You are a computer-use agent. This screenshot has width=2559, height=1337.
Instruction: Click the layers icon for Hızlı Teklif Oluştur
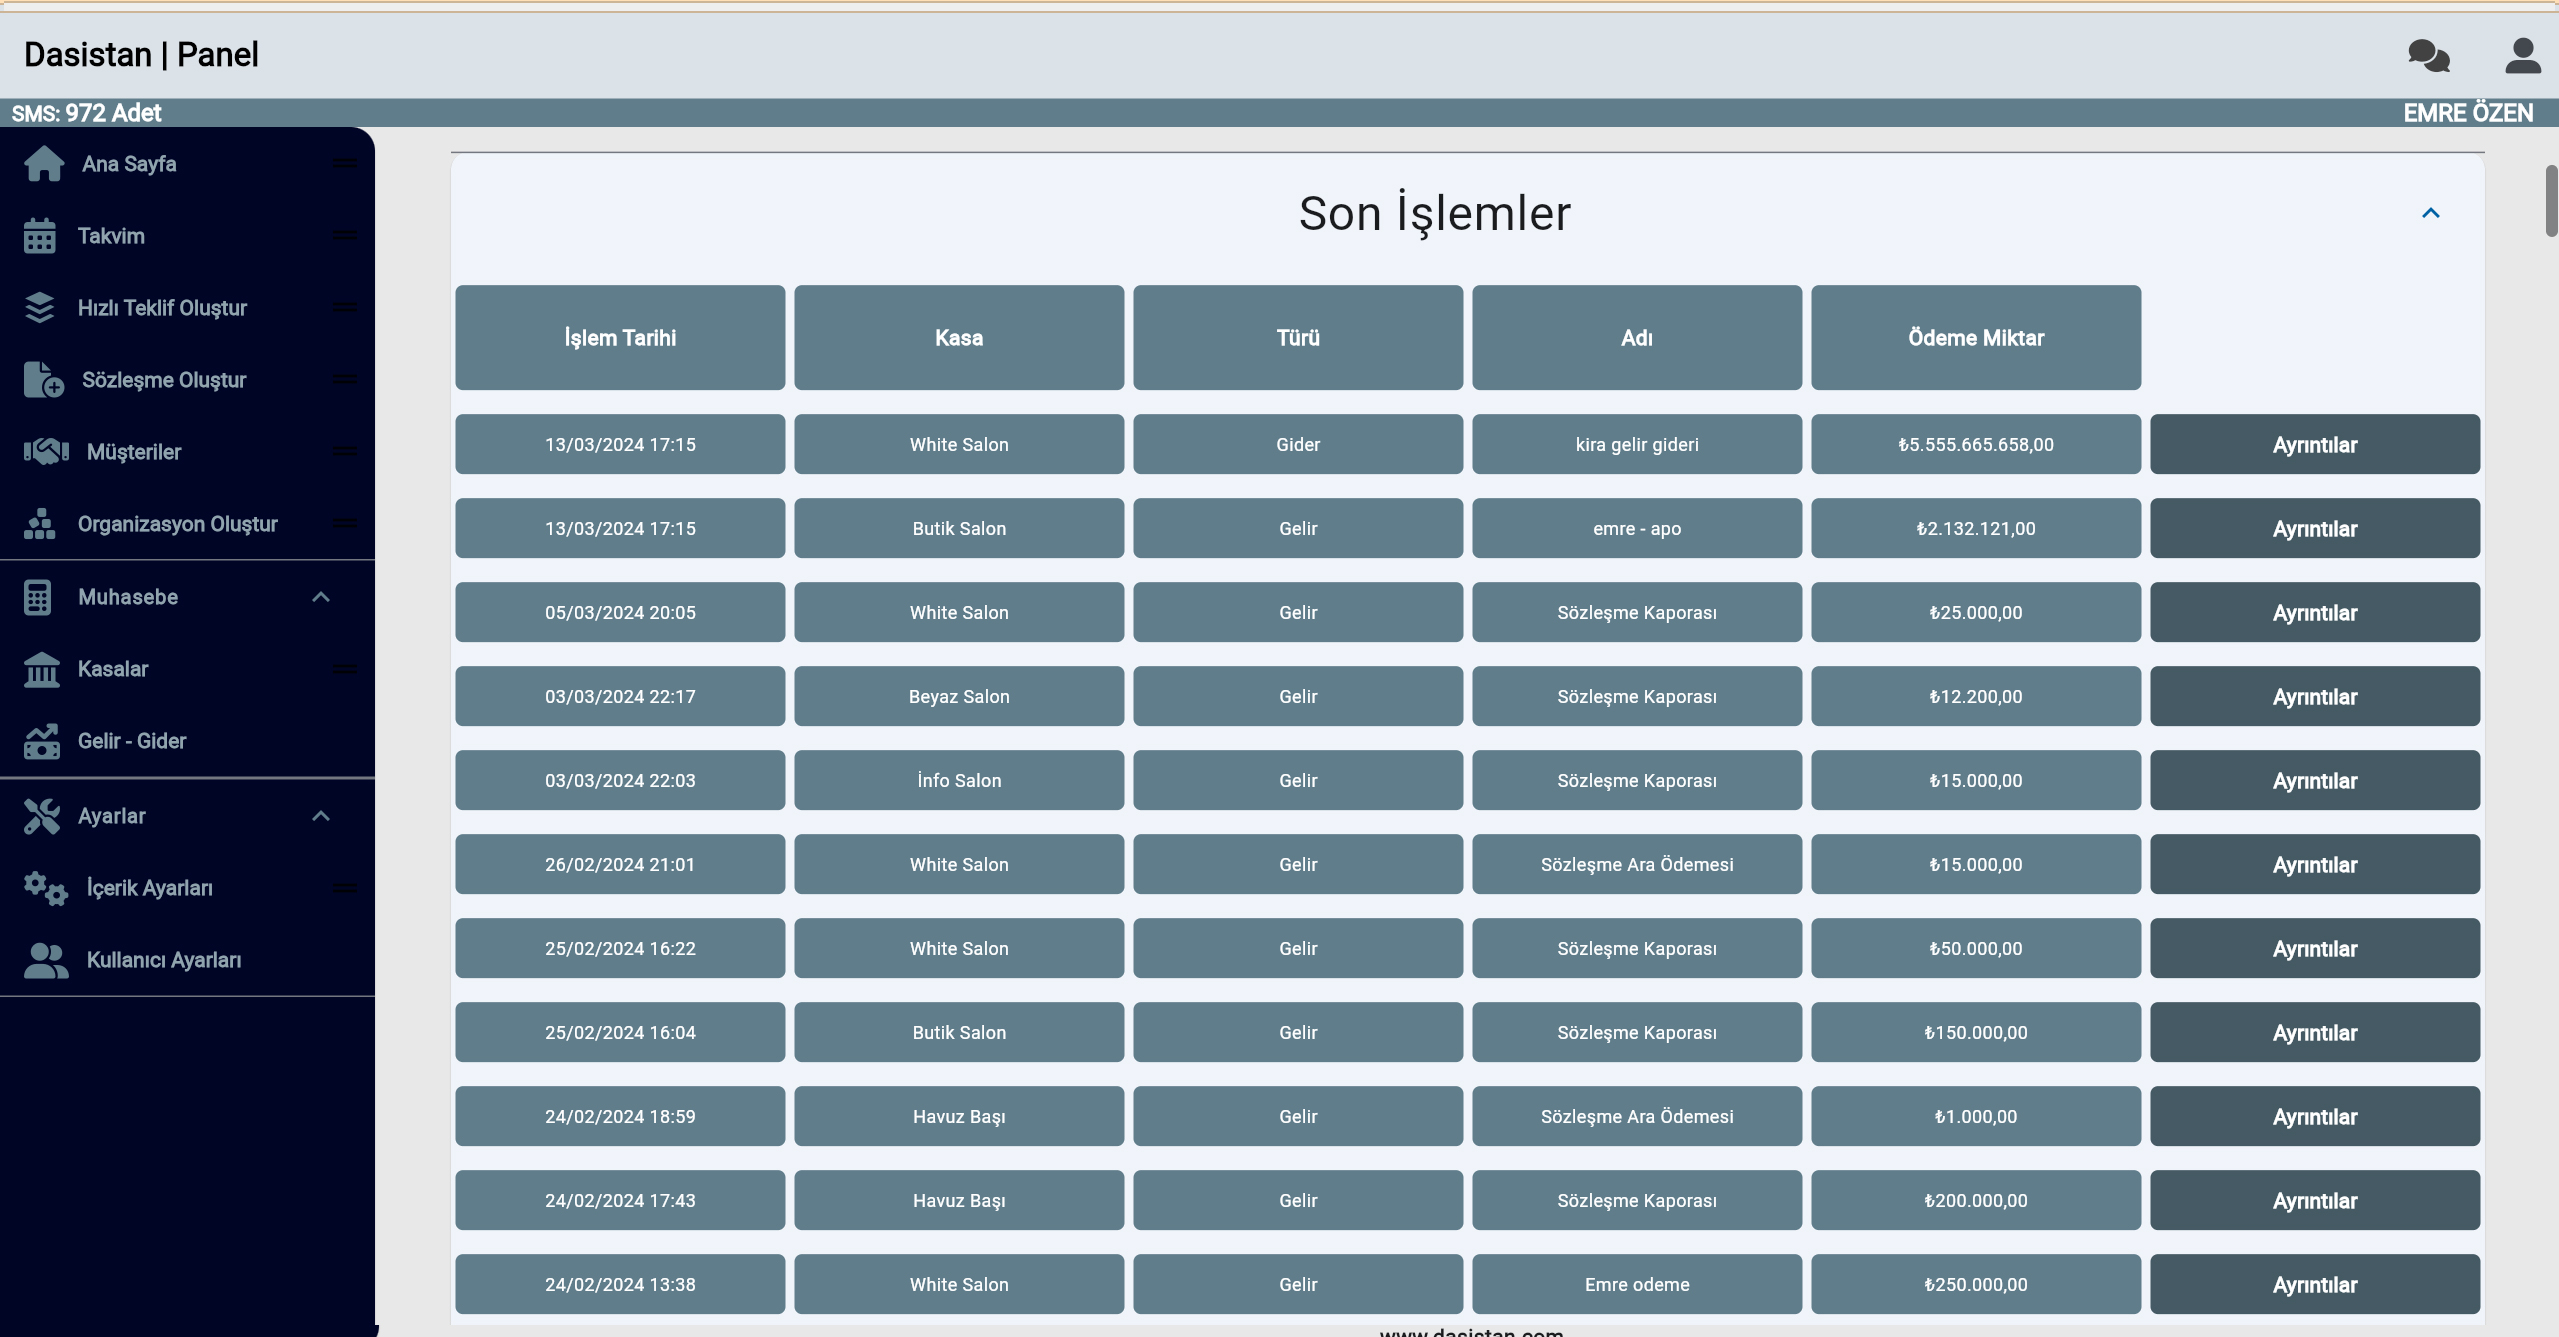tap(40, 308)
